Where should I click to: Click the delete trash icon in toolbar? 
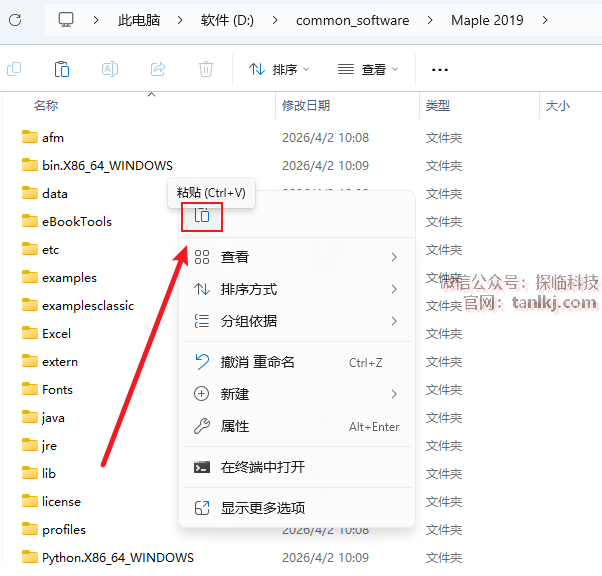click(x=206, y=70)
